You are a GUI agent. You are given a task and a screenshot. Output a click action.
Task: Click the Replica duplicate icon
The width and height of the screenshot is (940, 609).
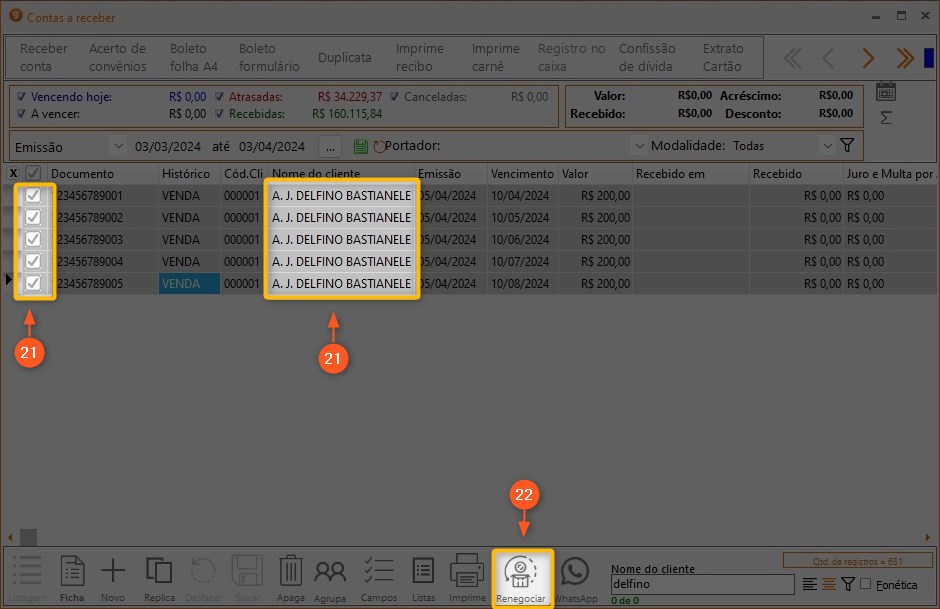(159, 577)
